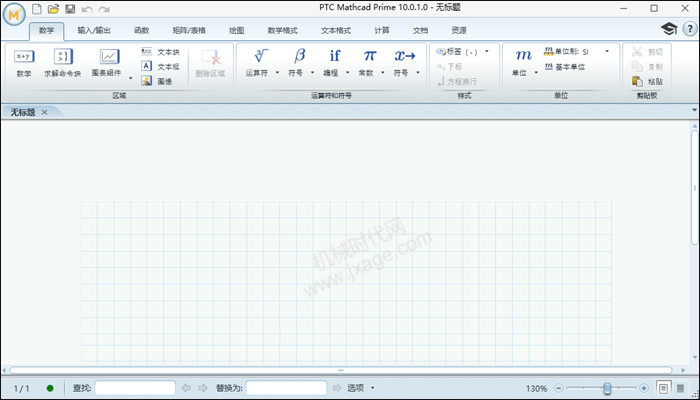Image resolution: width=700 pixels, height=400 pixels.
Task: Click the 替换为 replace input field
Action: [286, 388]
